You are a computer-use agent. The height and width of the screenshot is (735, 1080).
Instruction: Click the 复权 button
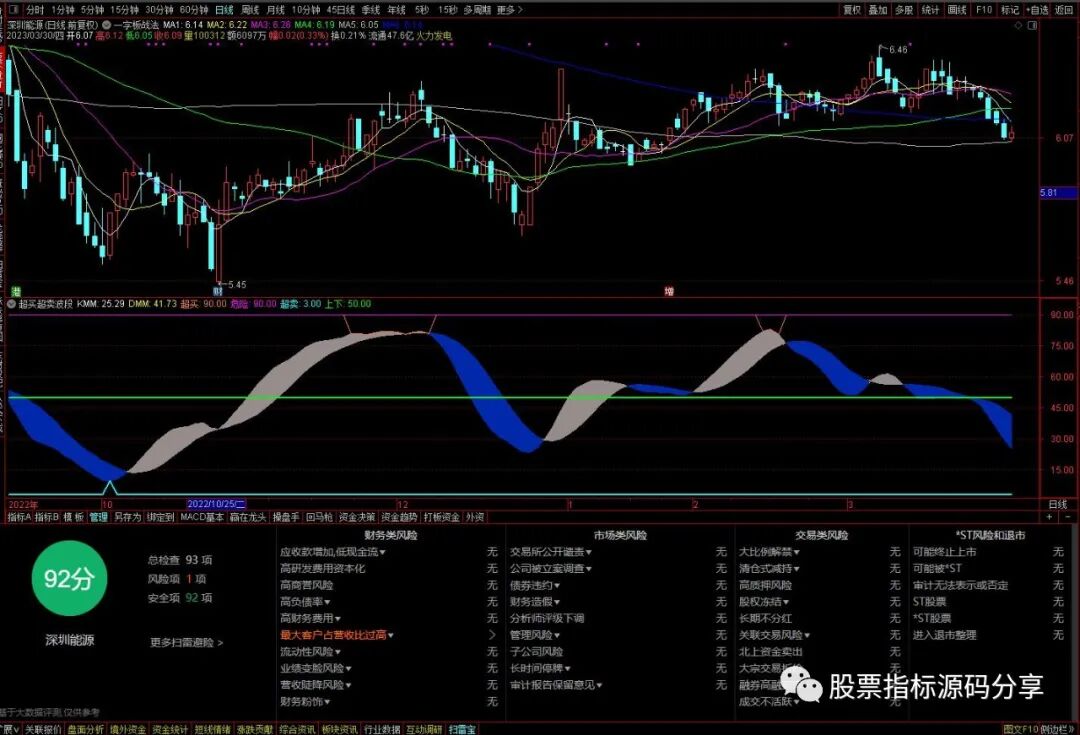[852, 10]
